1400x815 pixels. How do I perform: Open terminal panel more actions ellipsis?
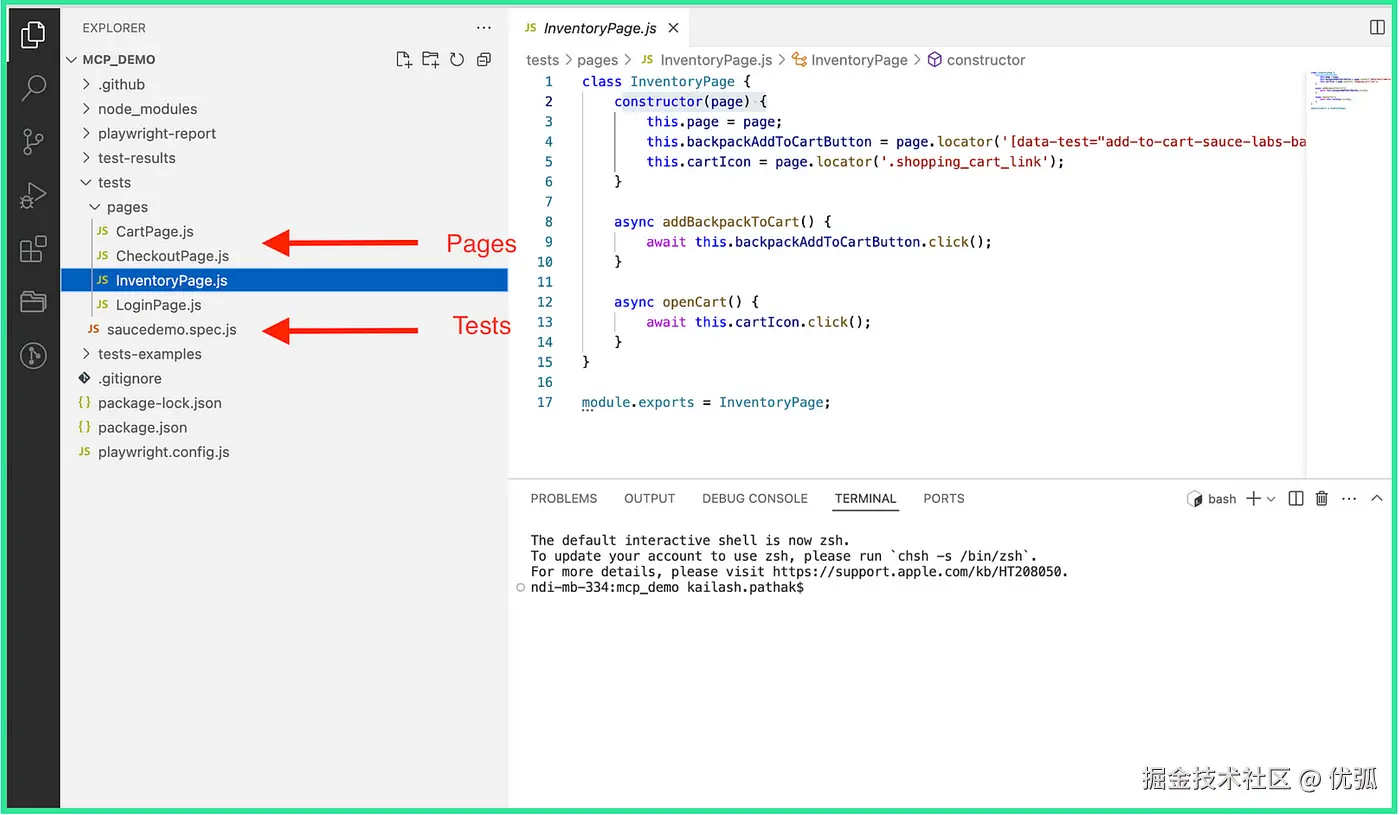[1349, 498]
